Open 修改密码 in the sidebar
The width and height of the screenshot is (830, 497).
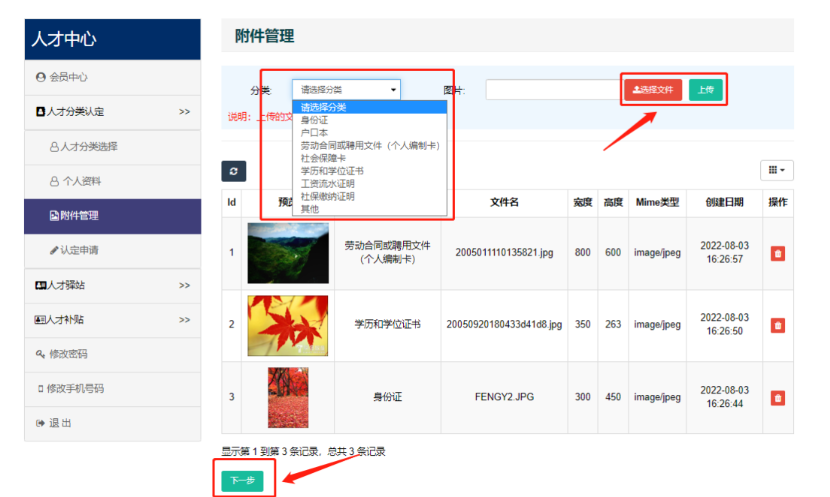[112, 354]
